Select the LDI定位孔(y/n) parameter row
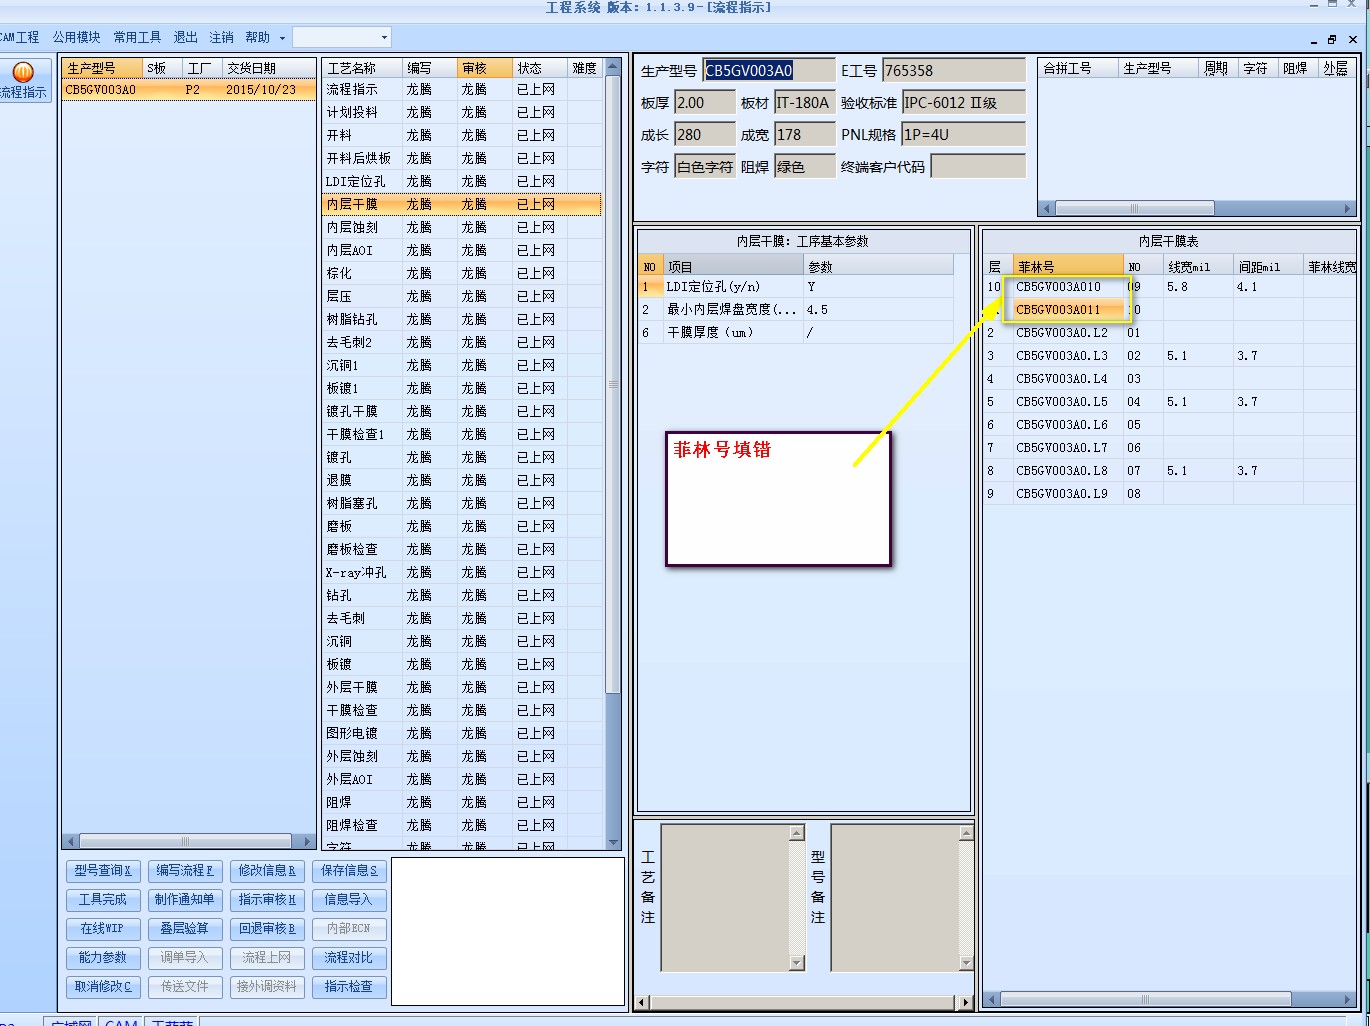This screenshot has height=1026, width=1370. coord(796,287)
